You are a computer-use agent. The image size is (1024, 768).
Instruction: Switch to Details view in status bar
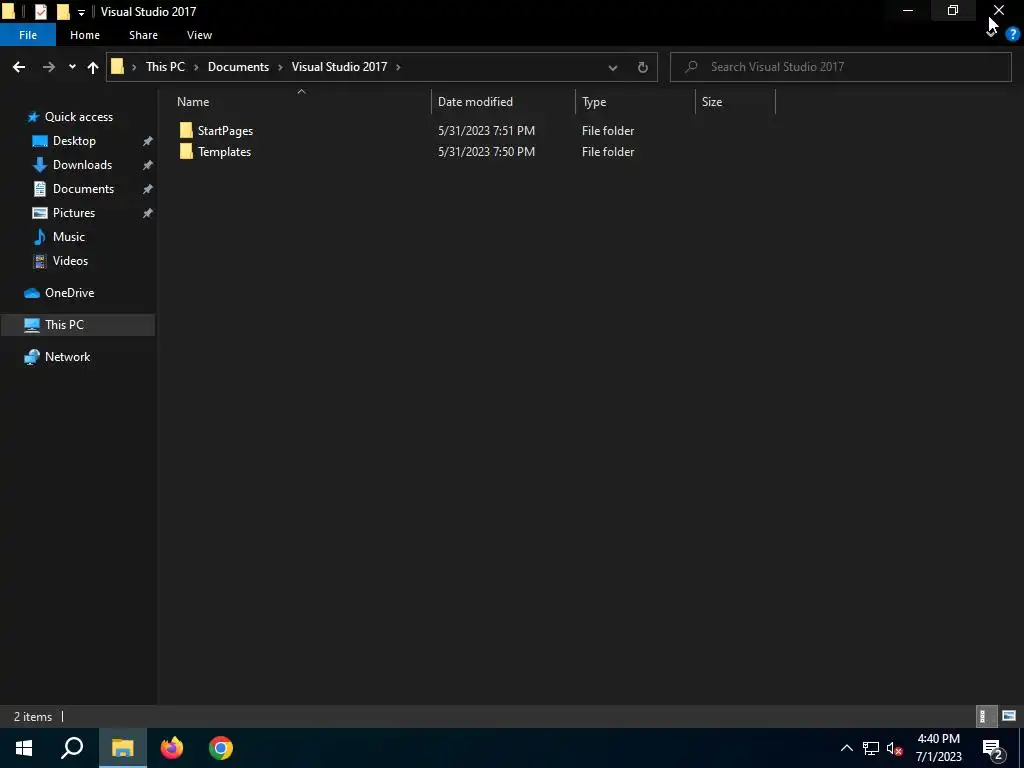point(986,716)
